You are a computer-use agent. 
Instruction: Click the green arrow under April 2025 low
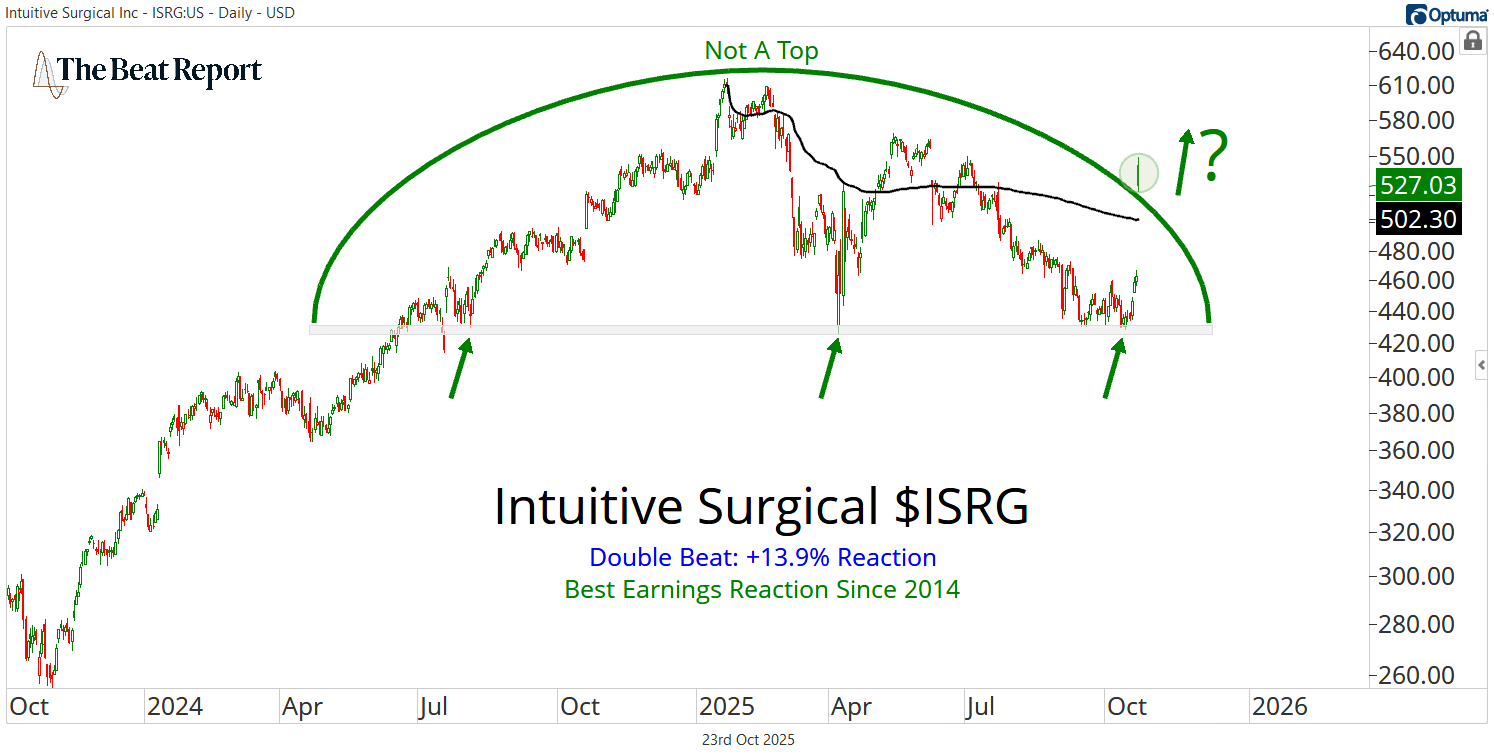click(x=830, y=368)
